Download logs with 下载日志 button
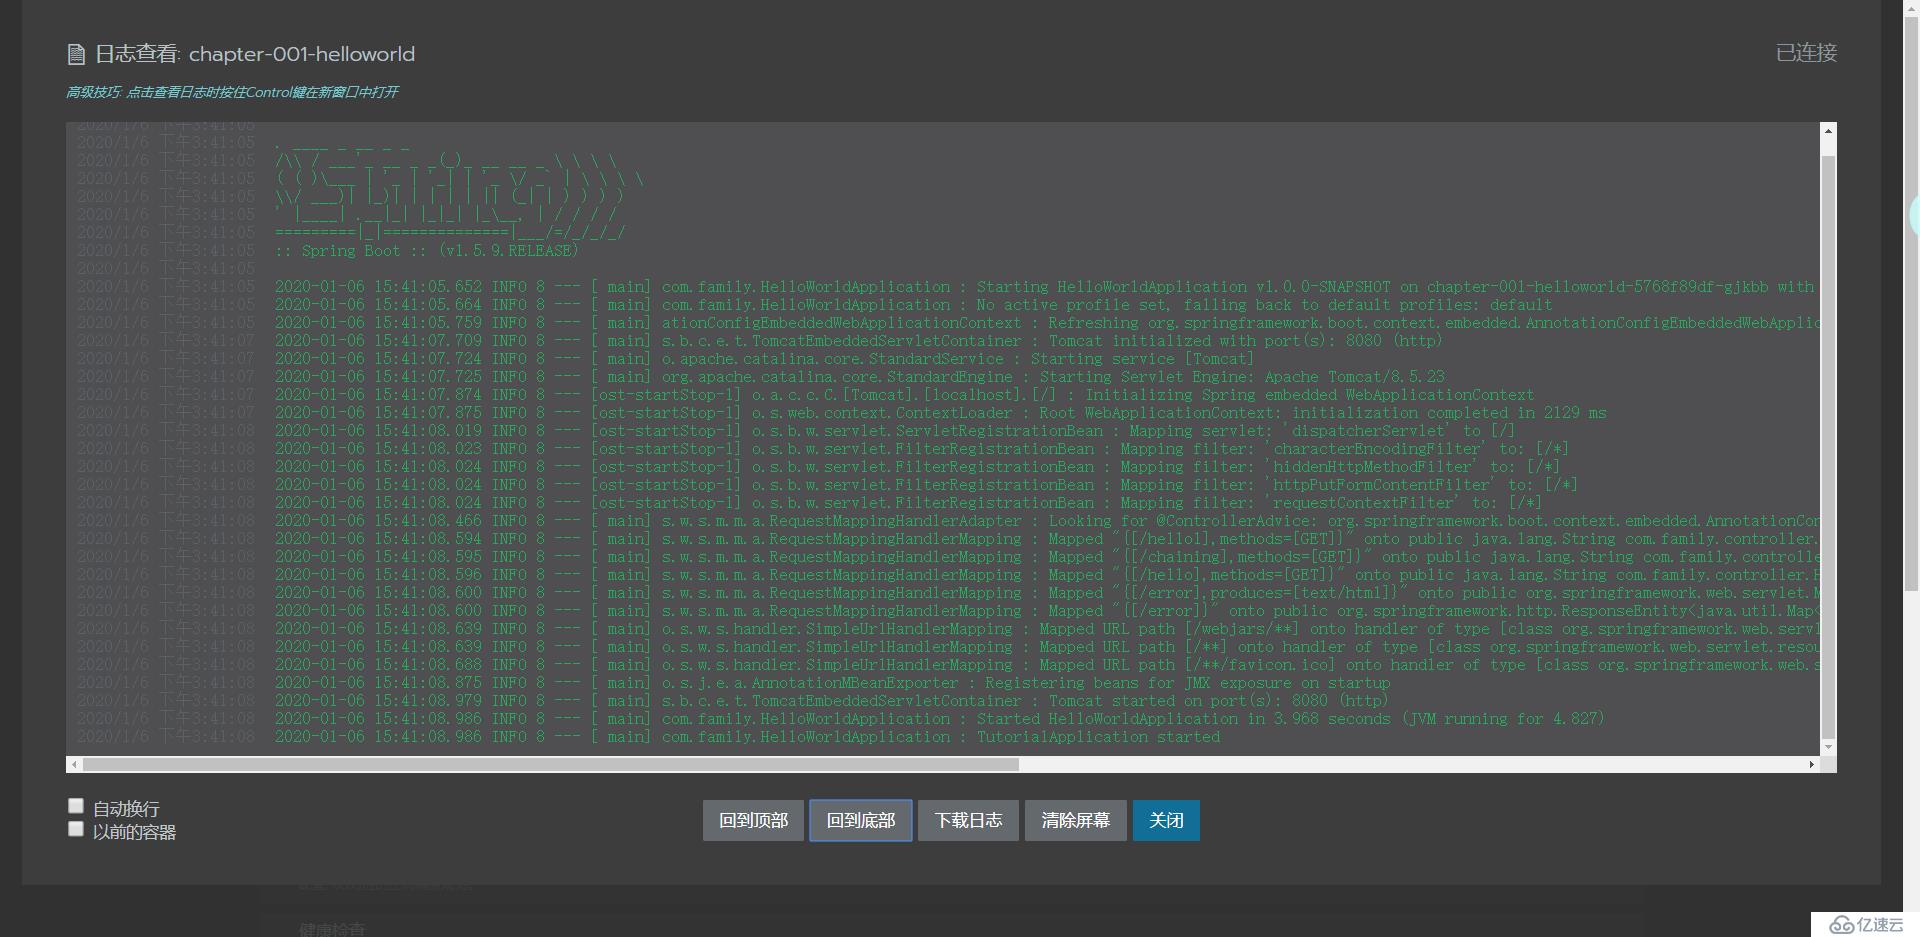The width and height of the screenshot is (1920, 937). (968, 820)
